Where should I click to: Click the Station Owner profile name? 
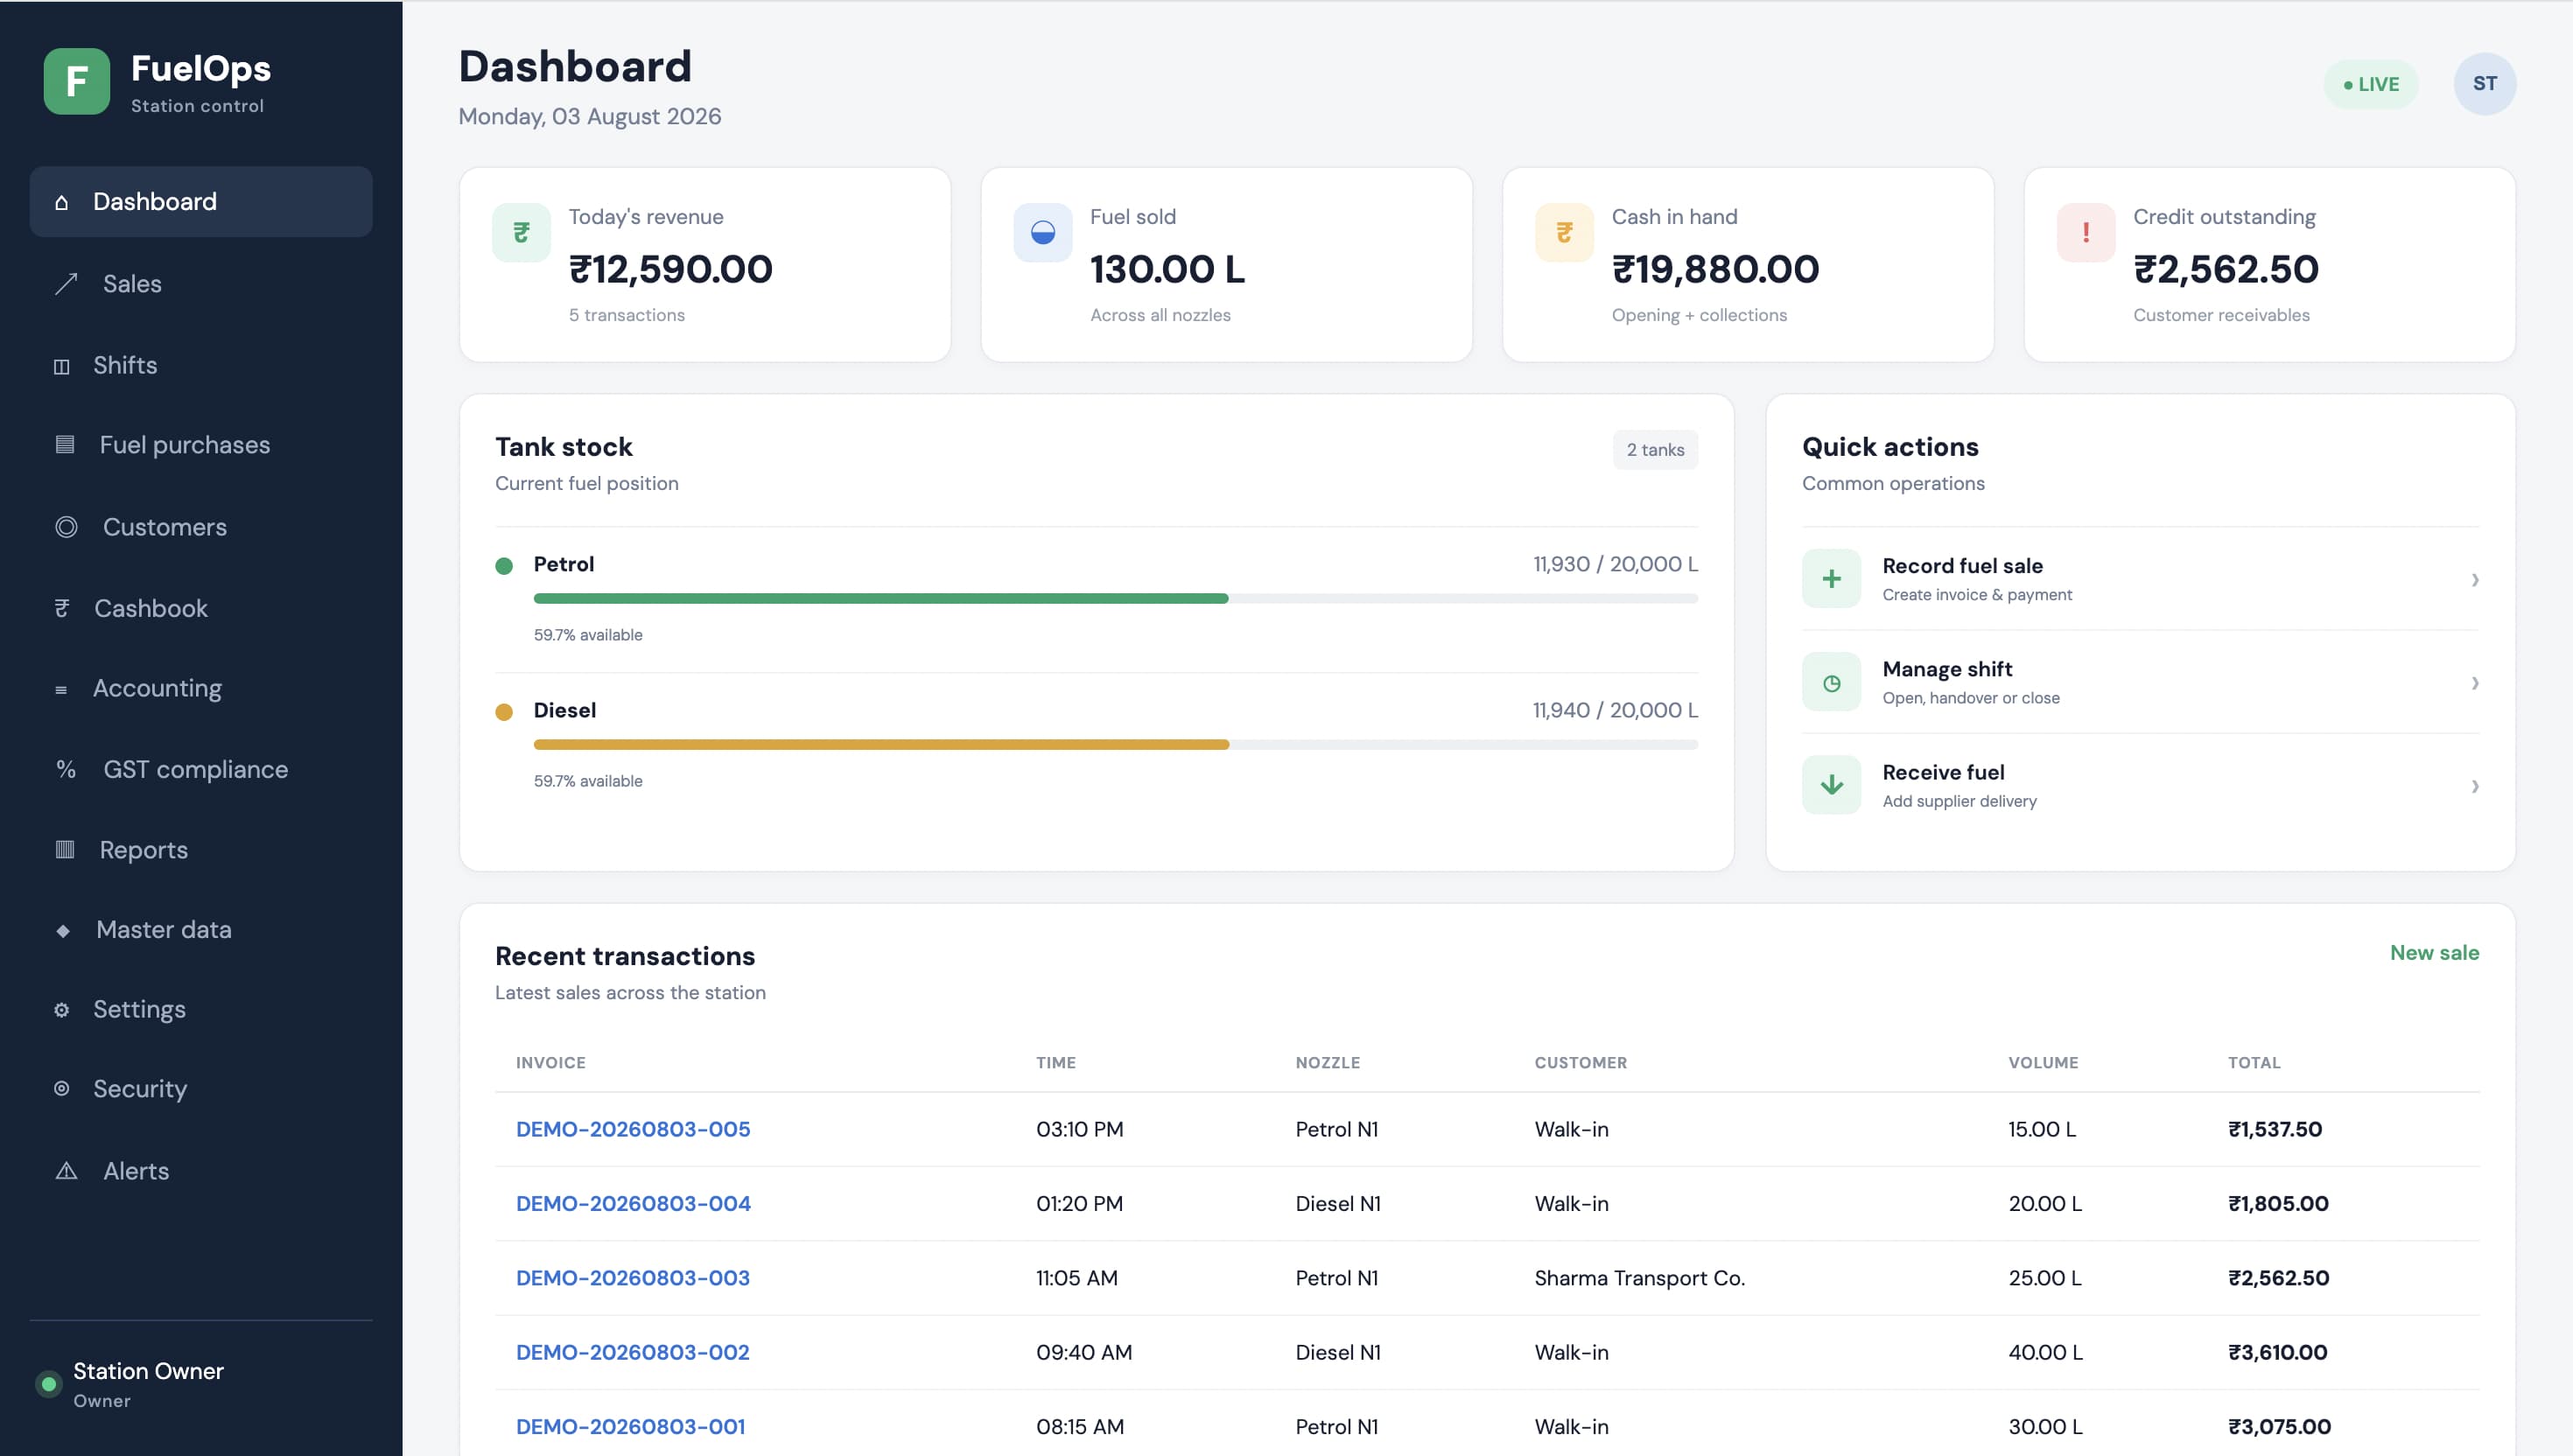(148, 1371)
